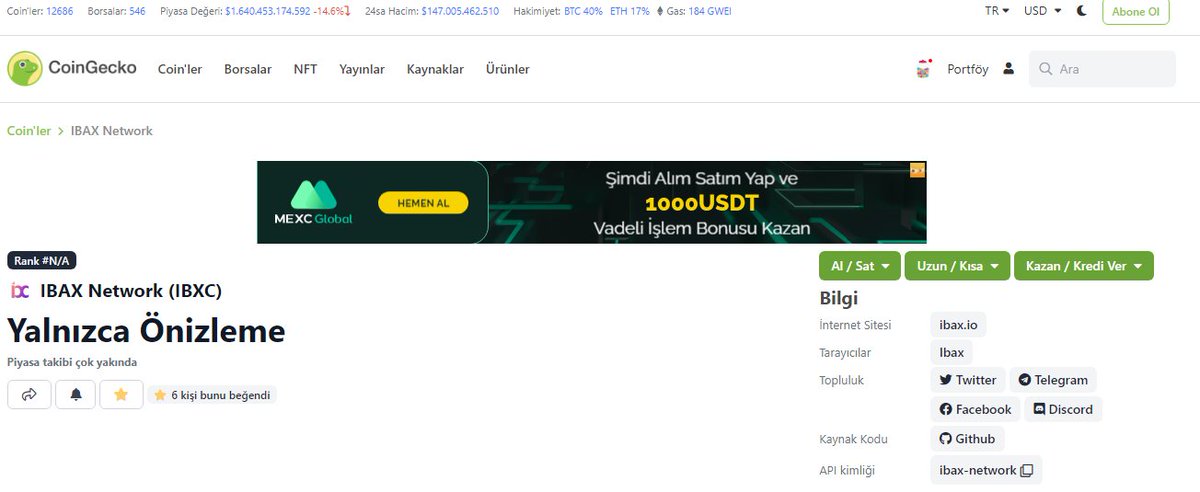Toggle dark mode moon icon
This screenshot has width=1200, height=492.
[1082, 11]
